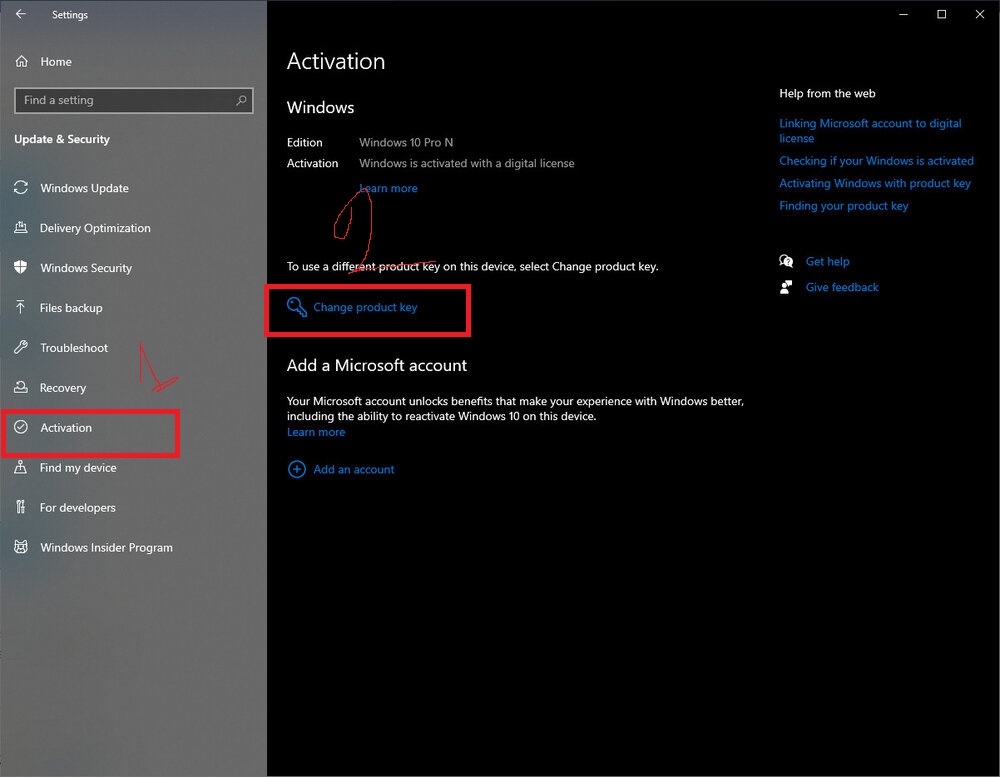Open Learn more under Microsoft account
The width and height of the screenshot is (1000, 777).
point(316,432)
